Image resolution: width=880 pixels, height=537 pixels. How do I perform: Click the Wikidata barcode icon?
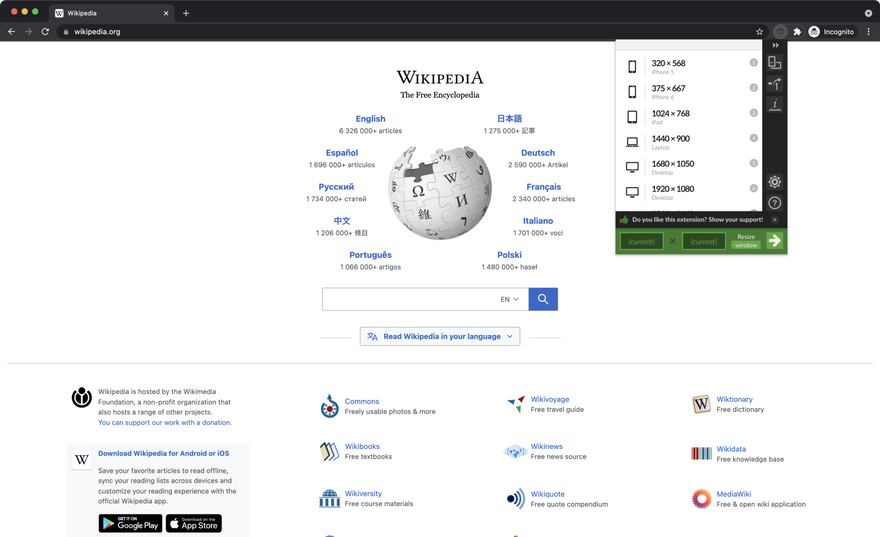point(702,453)
